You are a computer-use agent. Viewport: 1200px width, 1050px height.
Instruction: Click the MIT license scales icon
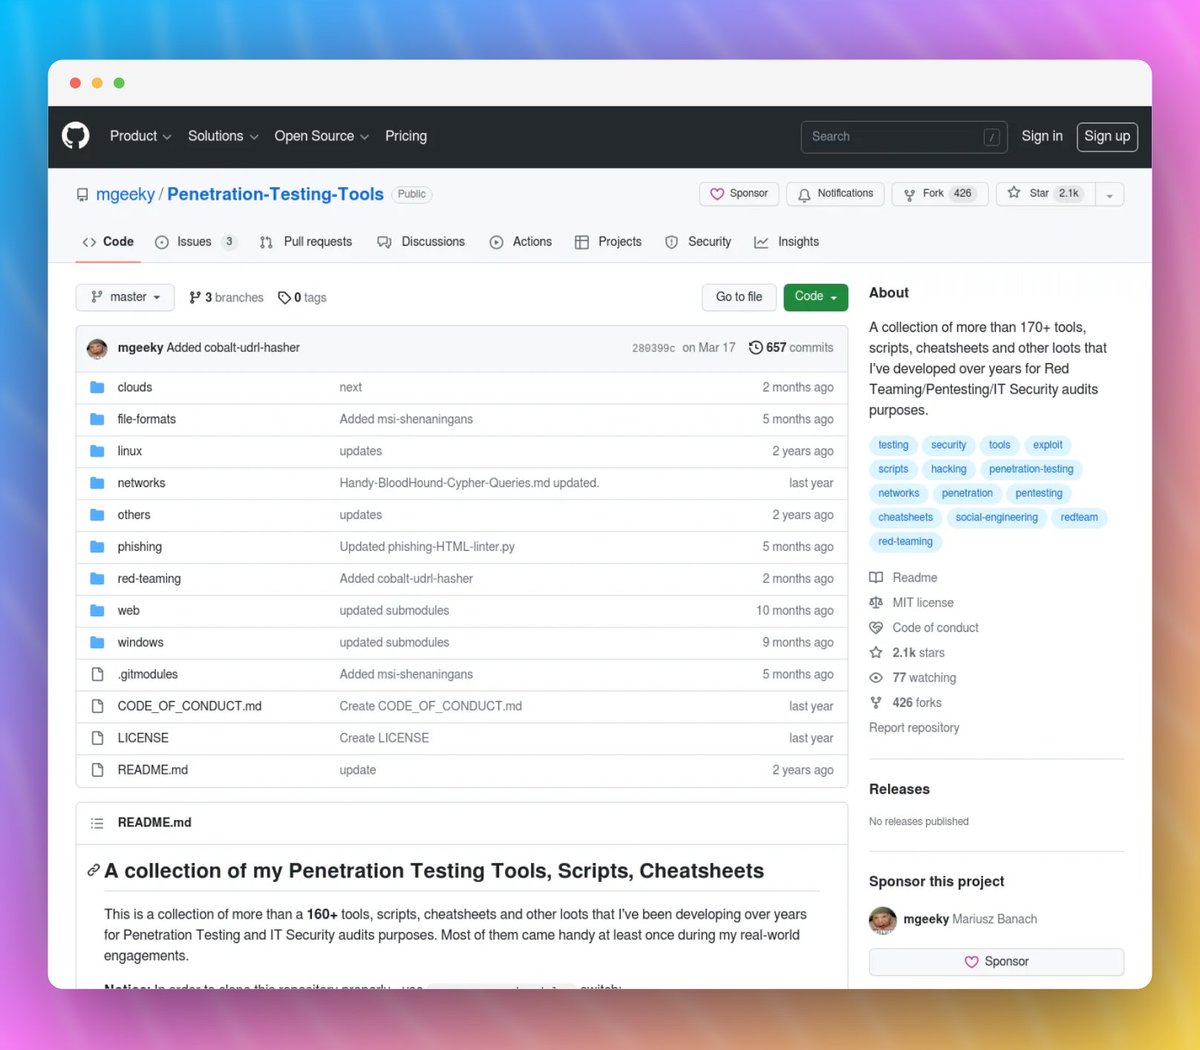pos(877,602)
